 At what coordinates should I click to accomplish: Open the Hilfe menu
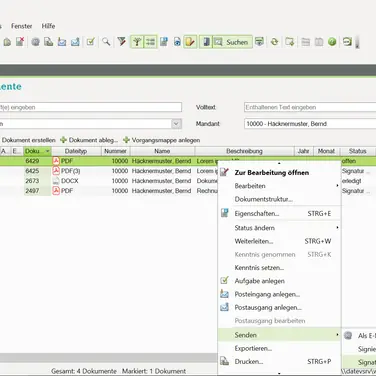(x=48, y=26)
